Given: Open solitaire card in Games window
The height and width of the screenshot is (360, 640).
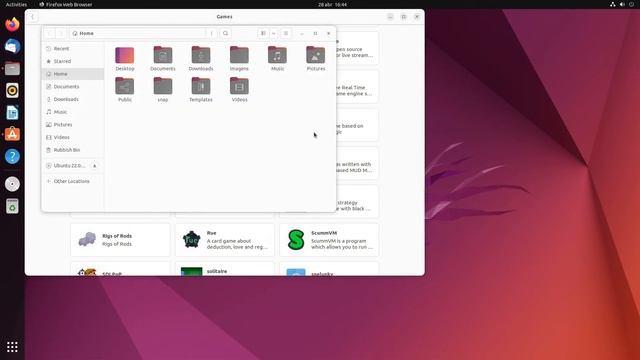Looking at the screenshot, I should point(225,269).
